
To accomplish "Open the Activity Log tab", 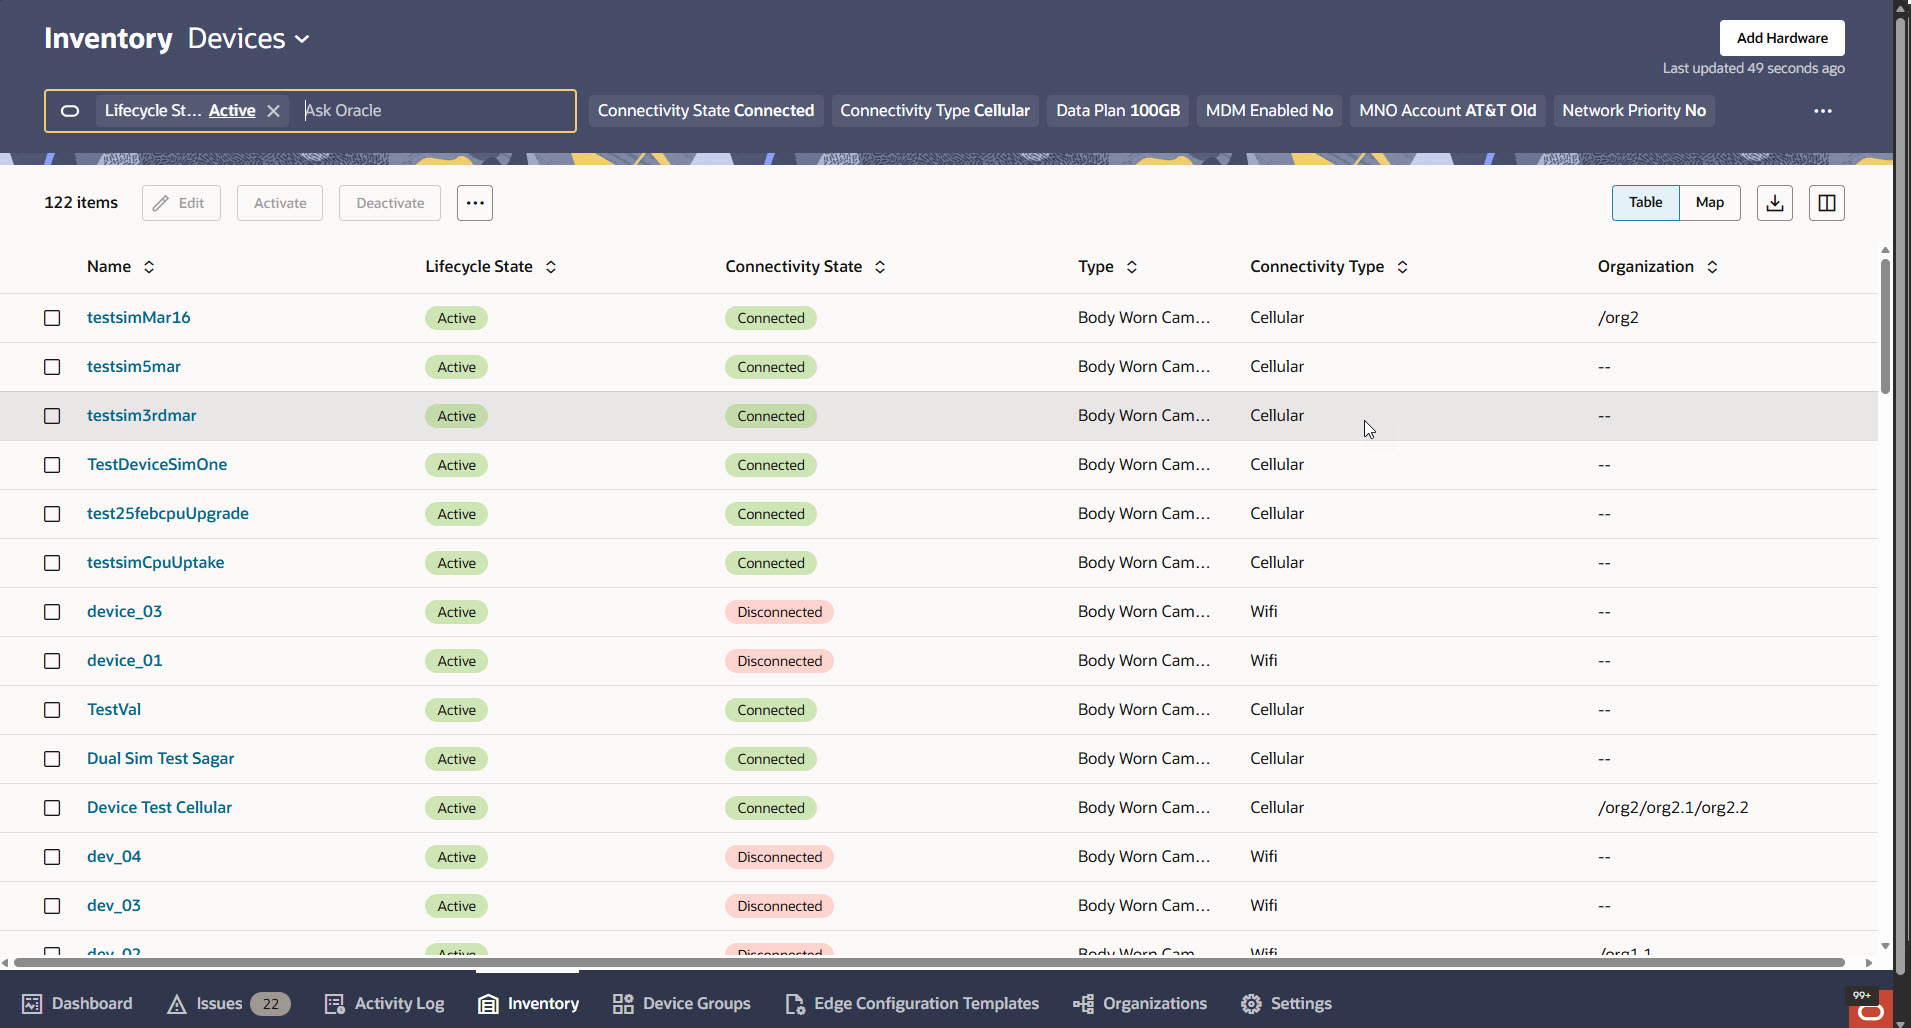I will (385, 1004).
